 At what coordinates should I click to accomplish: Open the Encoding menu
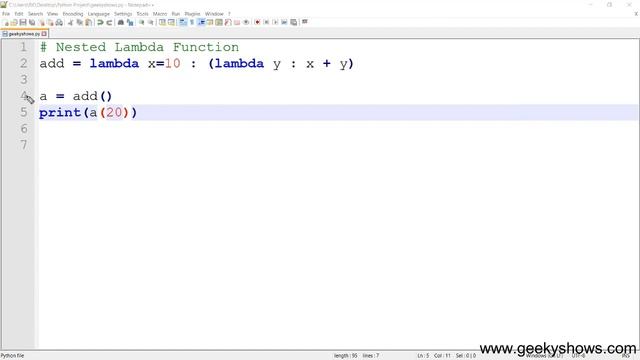coord(73,14)
